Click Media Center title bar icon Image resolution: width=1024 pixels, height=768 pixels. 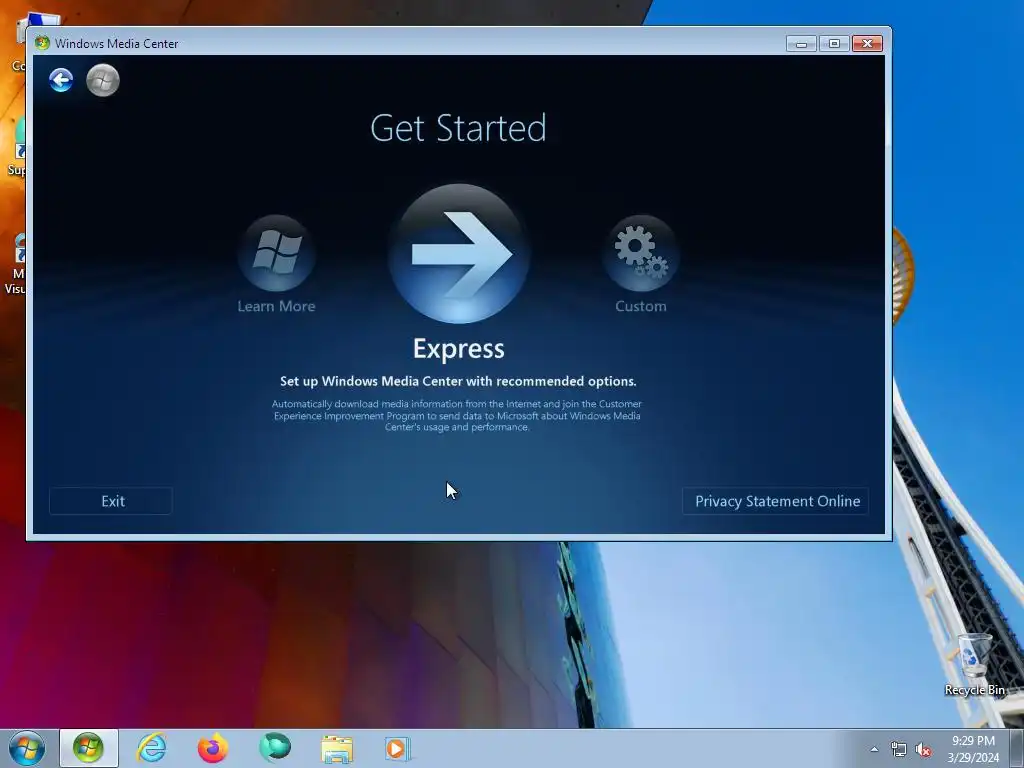coord(42,43)
